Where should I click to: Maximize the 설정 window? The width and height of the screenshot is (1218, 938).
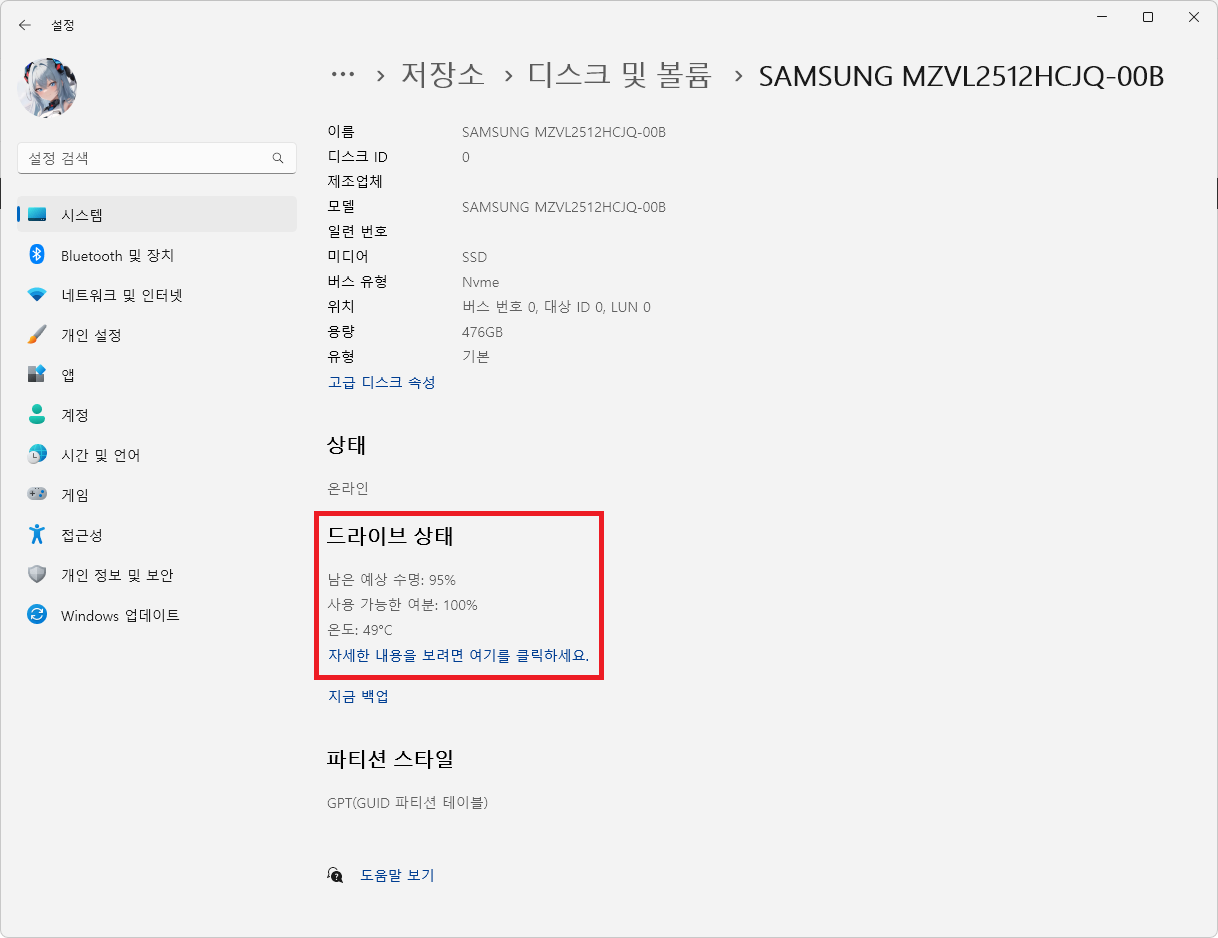point(1148,17)
